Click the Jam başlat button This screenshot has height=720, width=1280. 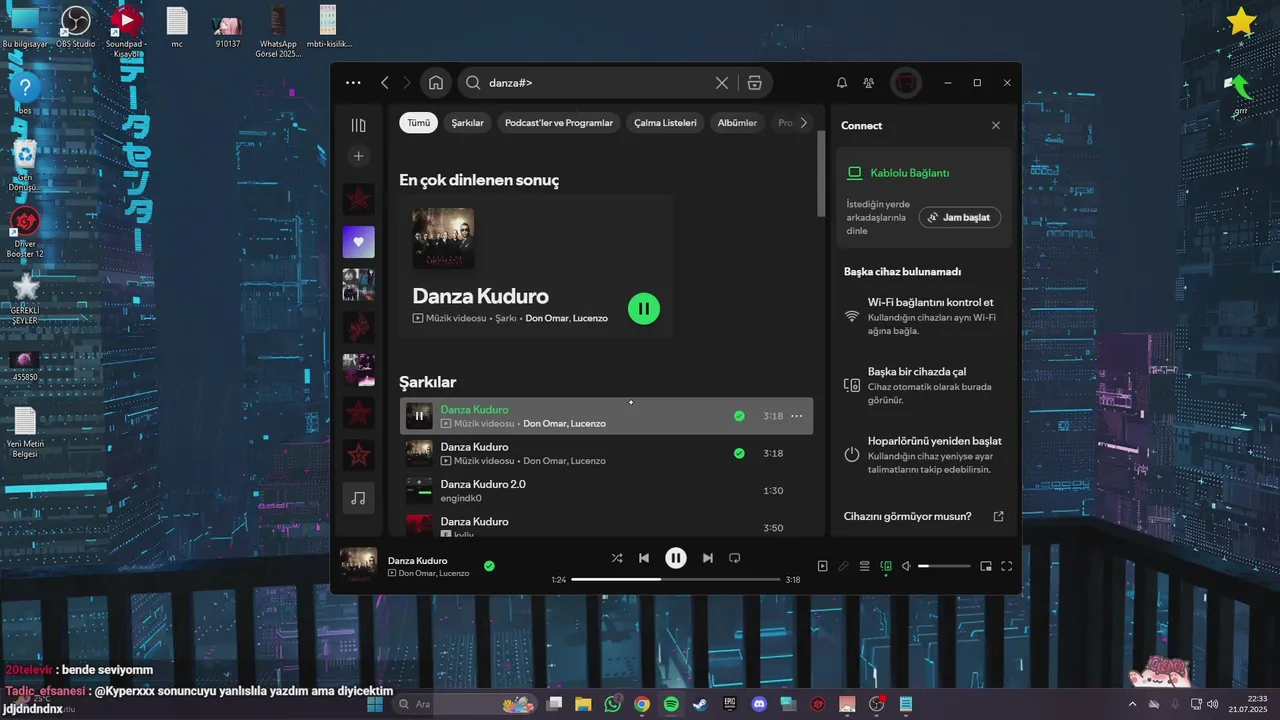pos(959,217)
